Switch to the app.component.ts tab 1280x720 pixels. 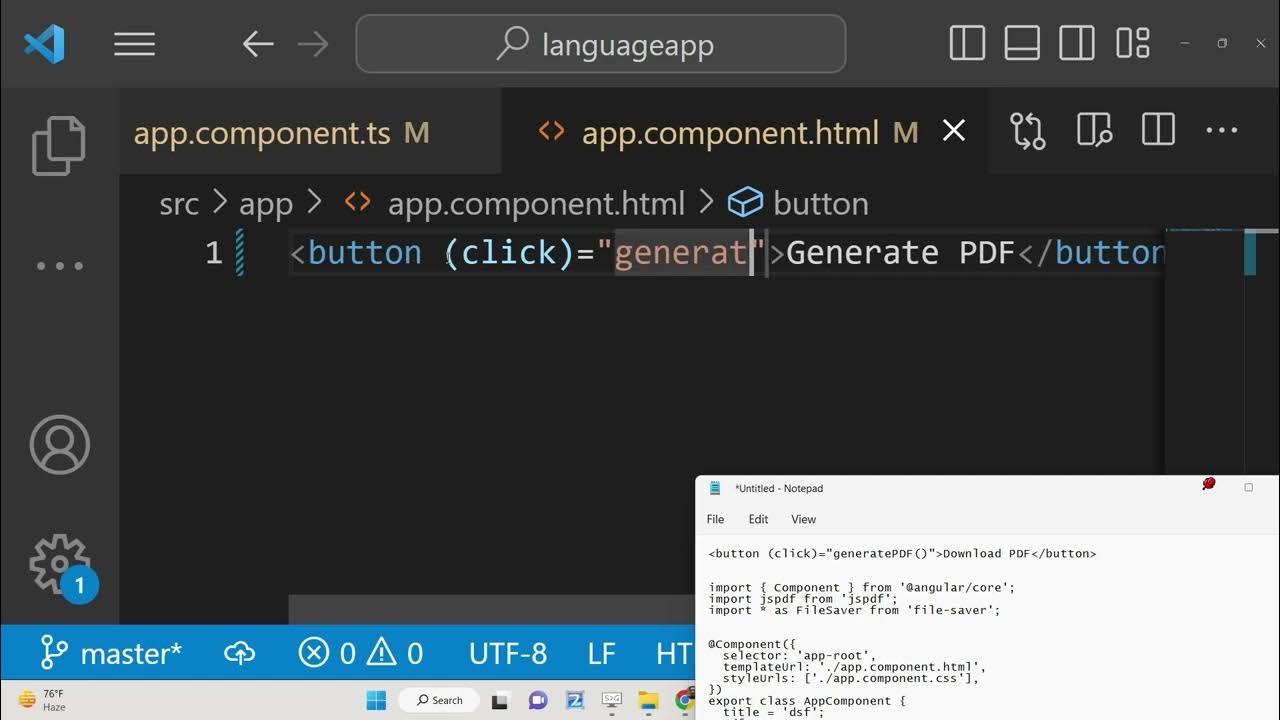pyautogui.click(x=262, y=133)
